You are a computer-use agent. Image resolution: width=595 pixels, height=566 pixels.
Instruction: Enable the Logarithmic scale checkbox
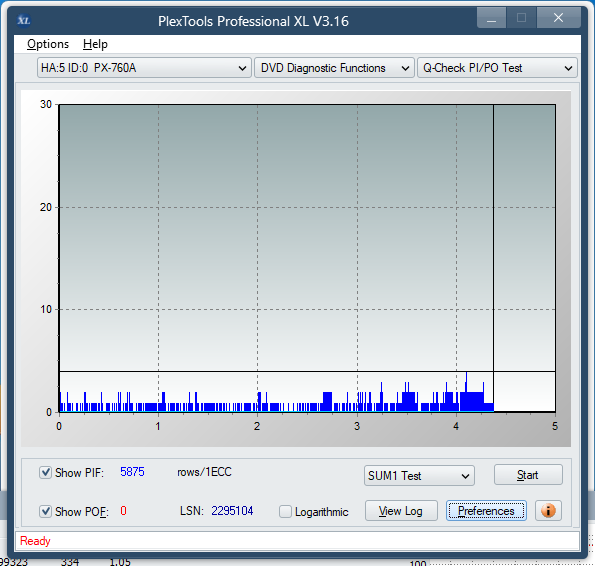(x=285, y=511)
